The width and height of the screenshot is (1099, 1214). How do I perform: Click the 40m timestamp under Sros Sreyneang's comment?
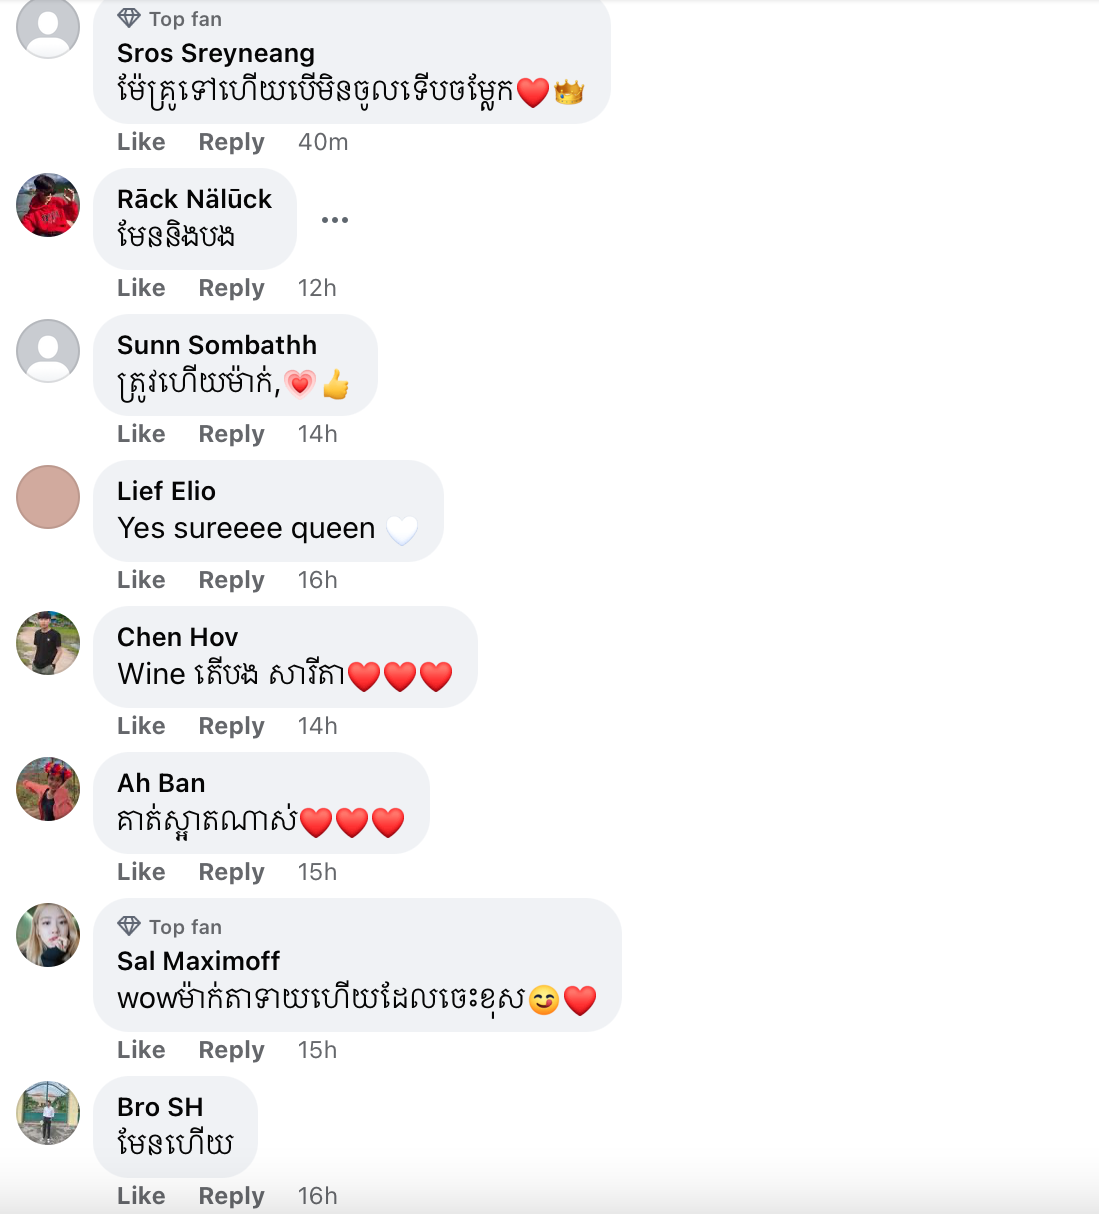click(x=323, y=142)
